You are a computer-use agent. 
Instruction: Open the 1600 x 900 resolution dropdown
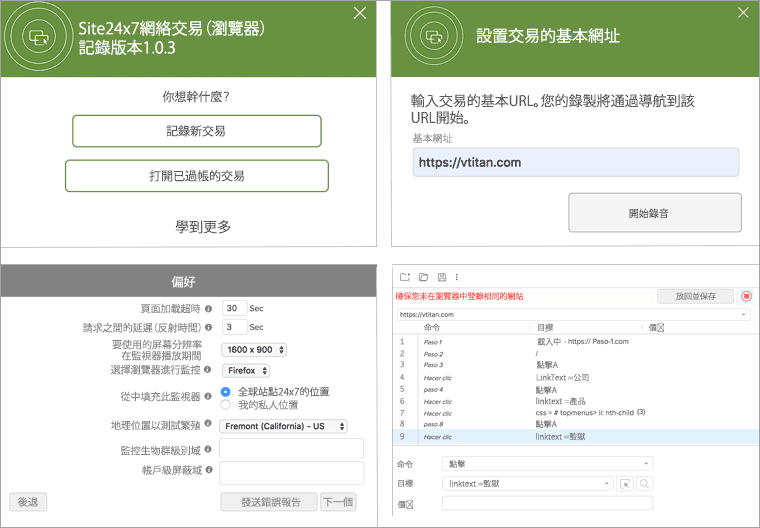pos(254,350)
